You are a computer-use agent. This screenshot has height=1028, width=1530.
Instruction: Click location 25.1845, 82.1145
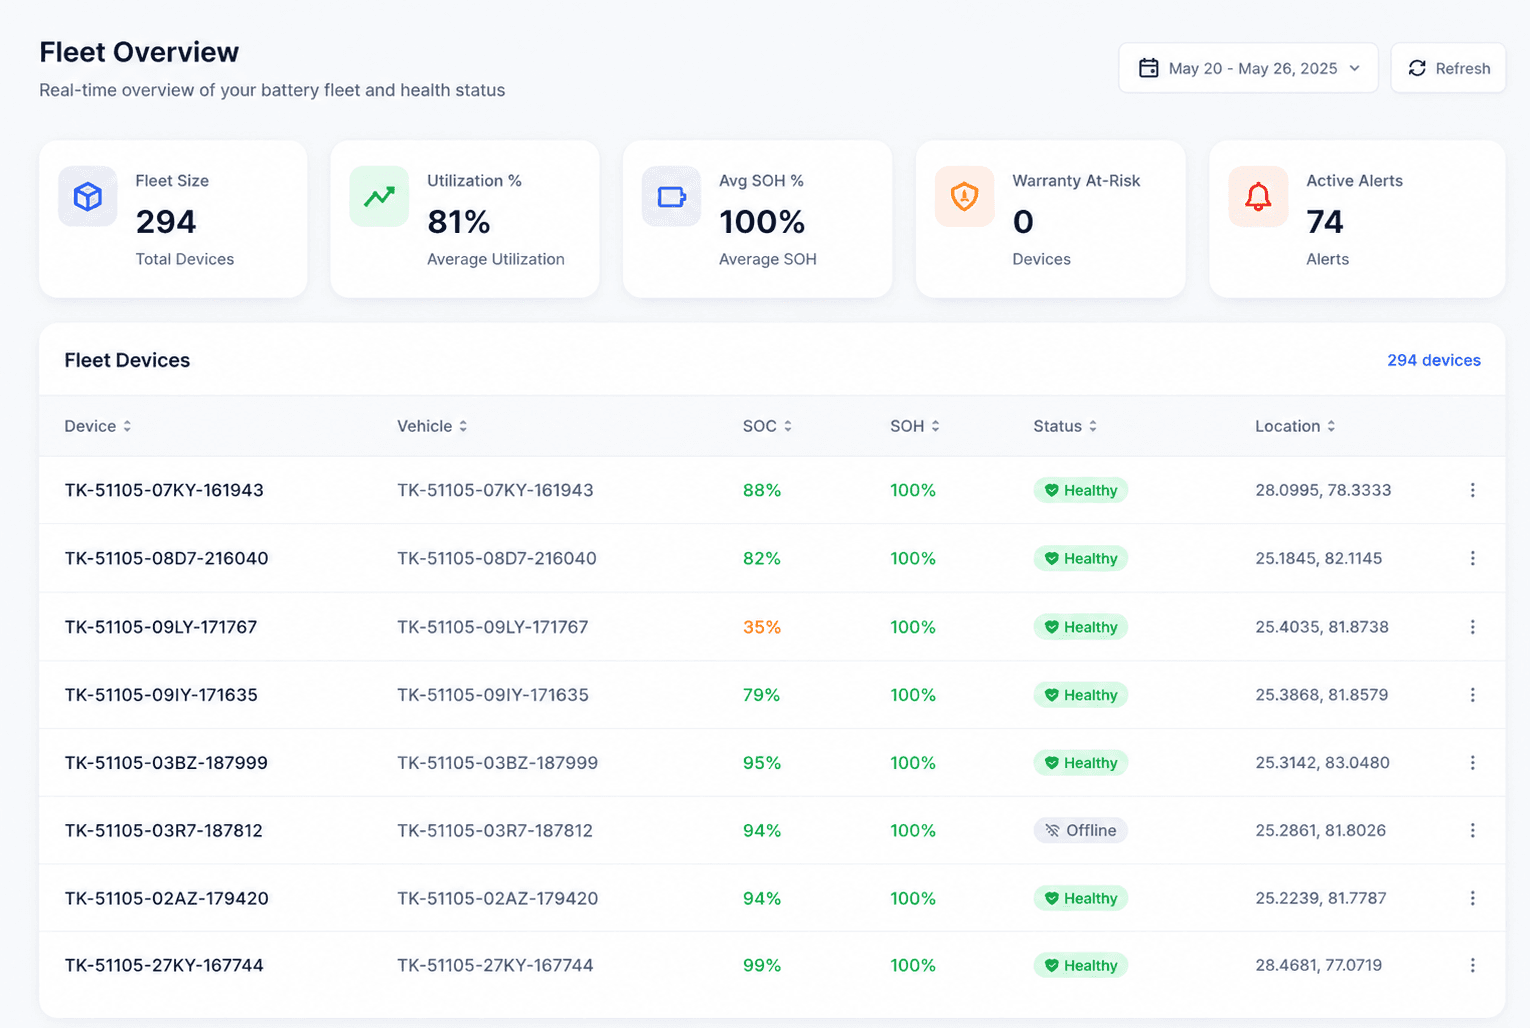1319,558
